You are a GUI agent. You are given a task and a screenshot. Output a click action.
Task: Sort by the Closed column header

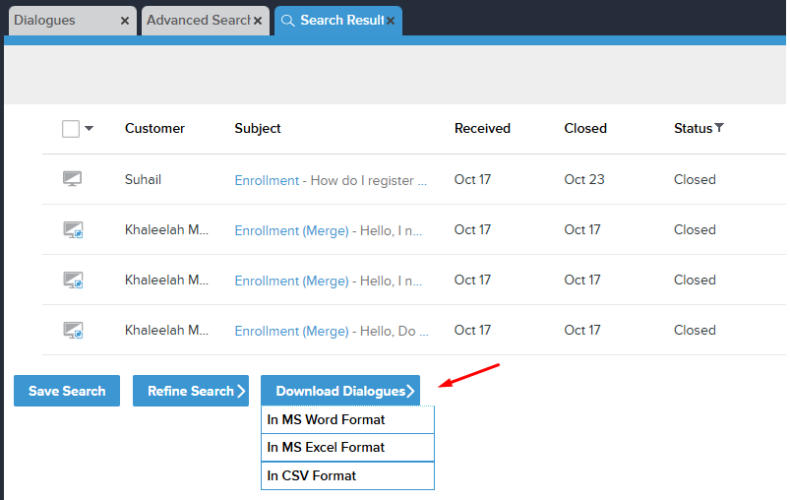click(585, 128)
